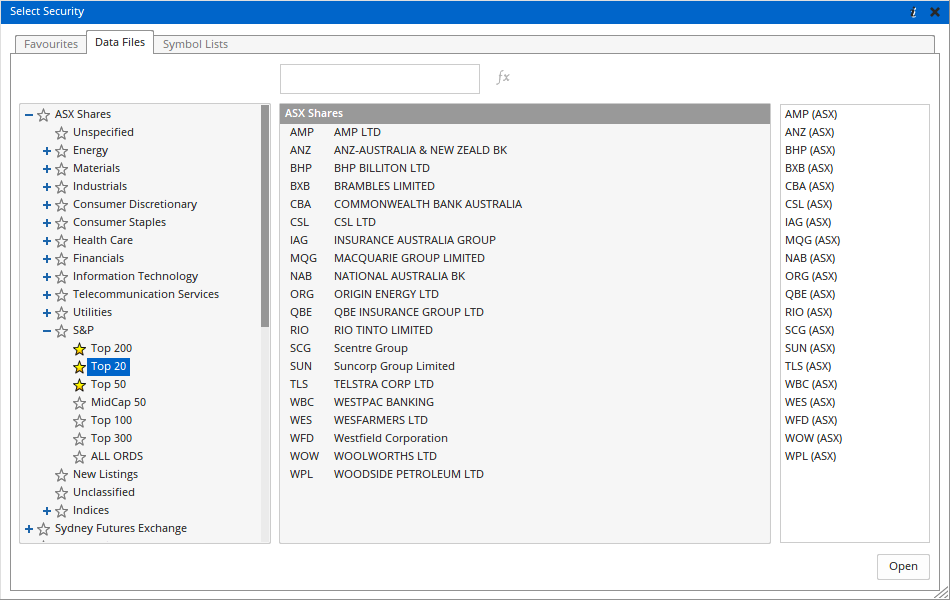Select the RIO TINTO LIMITED row

[525, 330]
